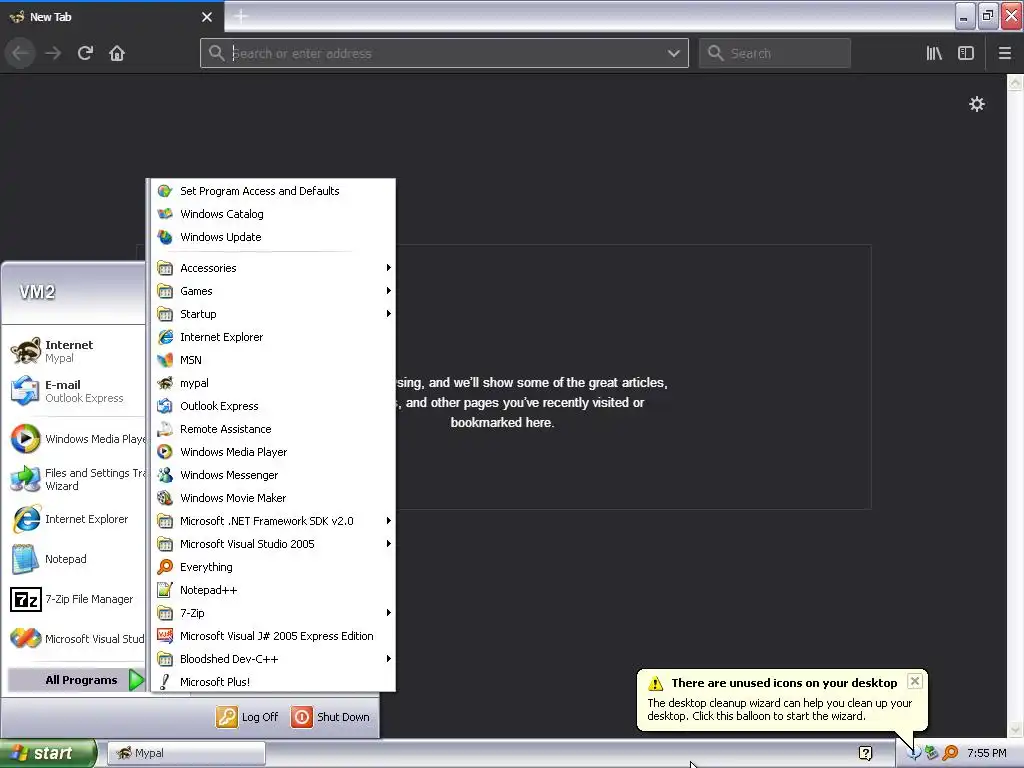Open Windows Media Player from recent programs

[x=73, y=439]
